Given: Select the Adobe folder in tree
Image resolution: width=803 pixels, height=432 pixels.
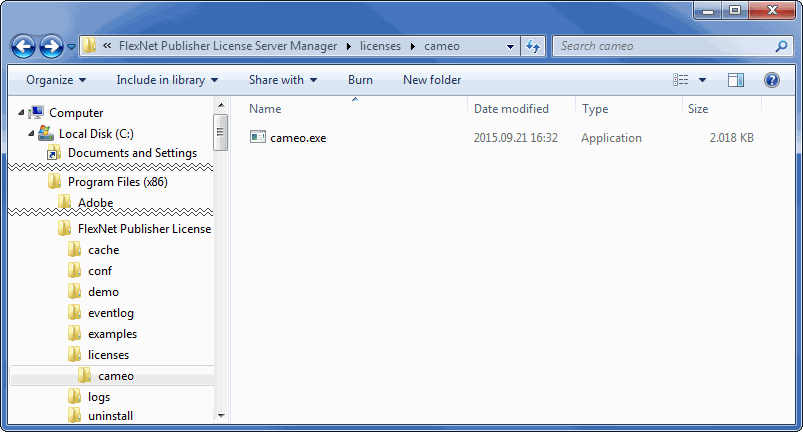Looking at the screenshot, I should pos(95,203).
